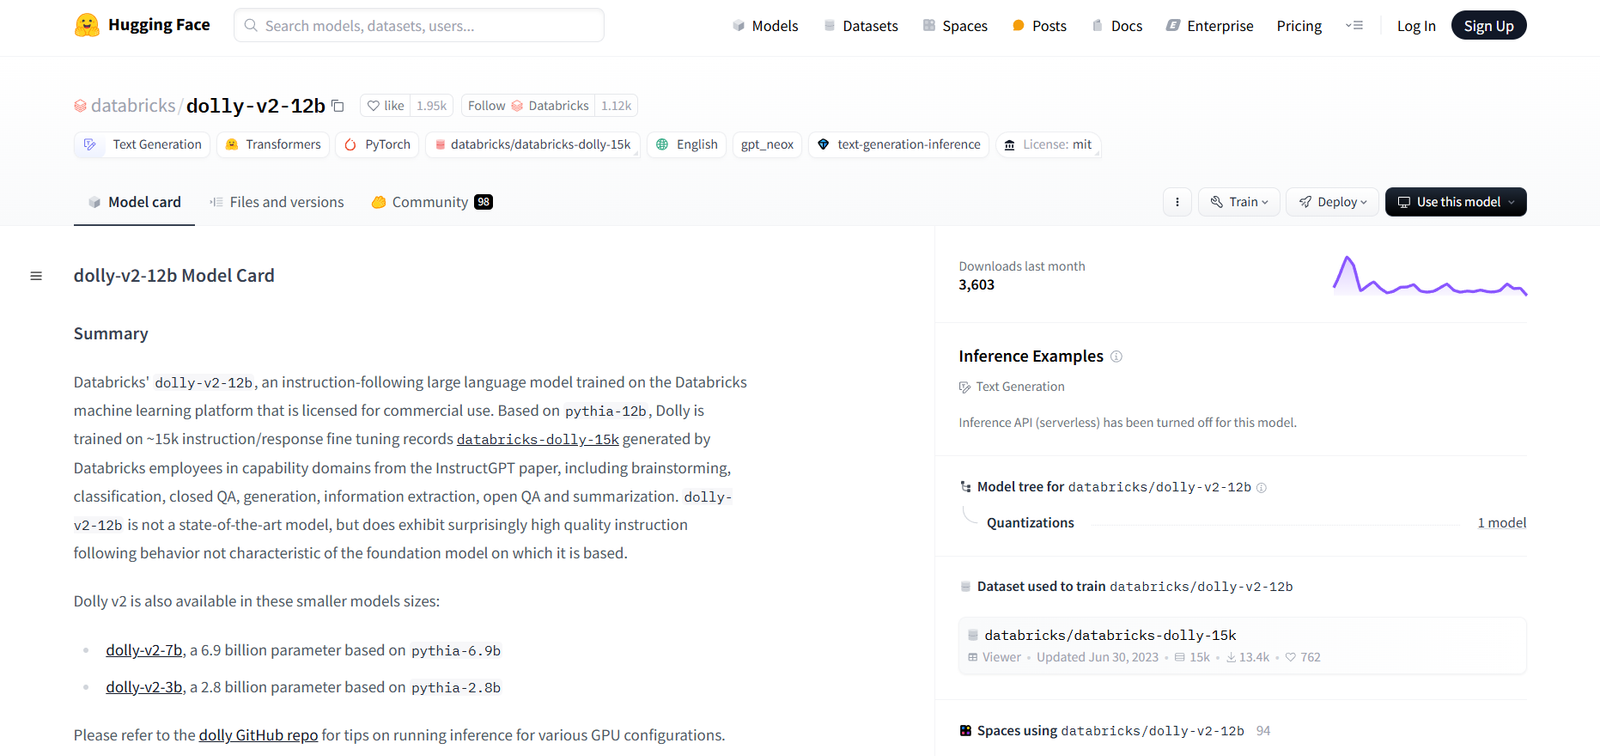Screen dimensions: 1600x756
Task: Click the Hugging Face logo icon
Action: point(87,25)
